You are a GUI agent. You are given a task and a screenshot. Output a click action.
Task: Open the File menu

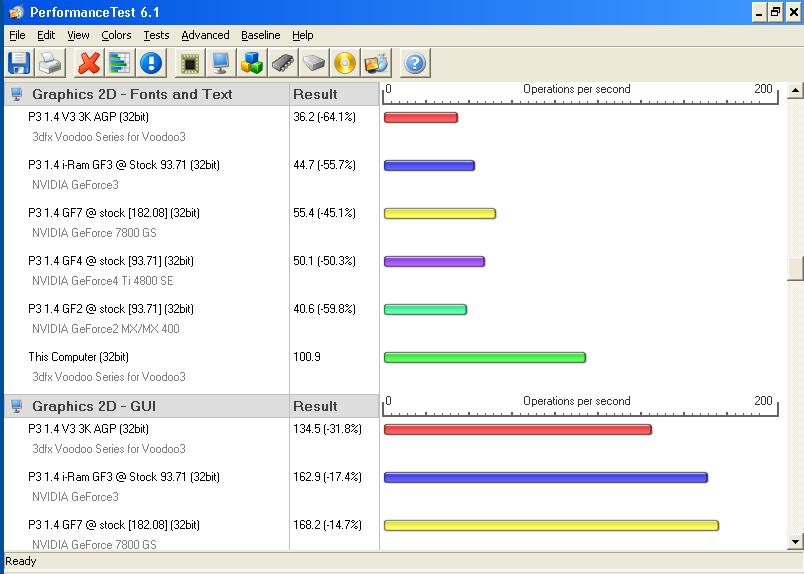click(17, 35)
